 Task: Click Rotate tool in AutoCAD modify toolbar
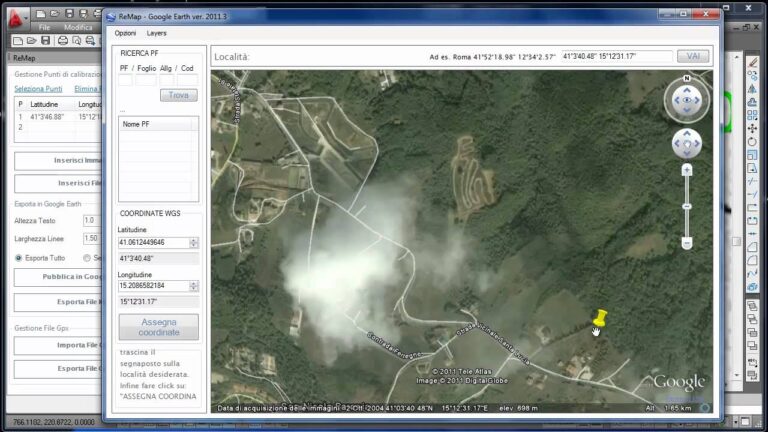point(752,142)
